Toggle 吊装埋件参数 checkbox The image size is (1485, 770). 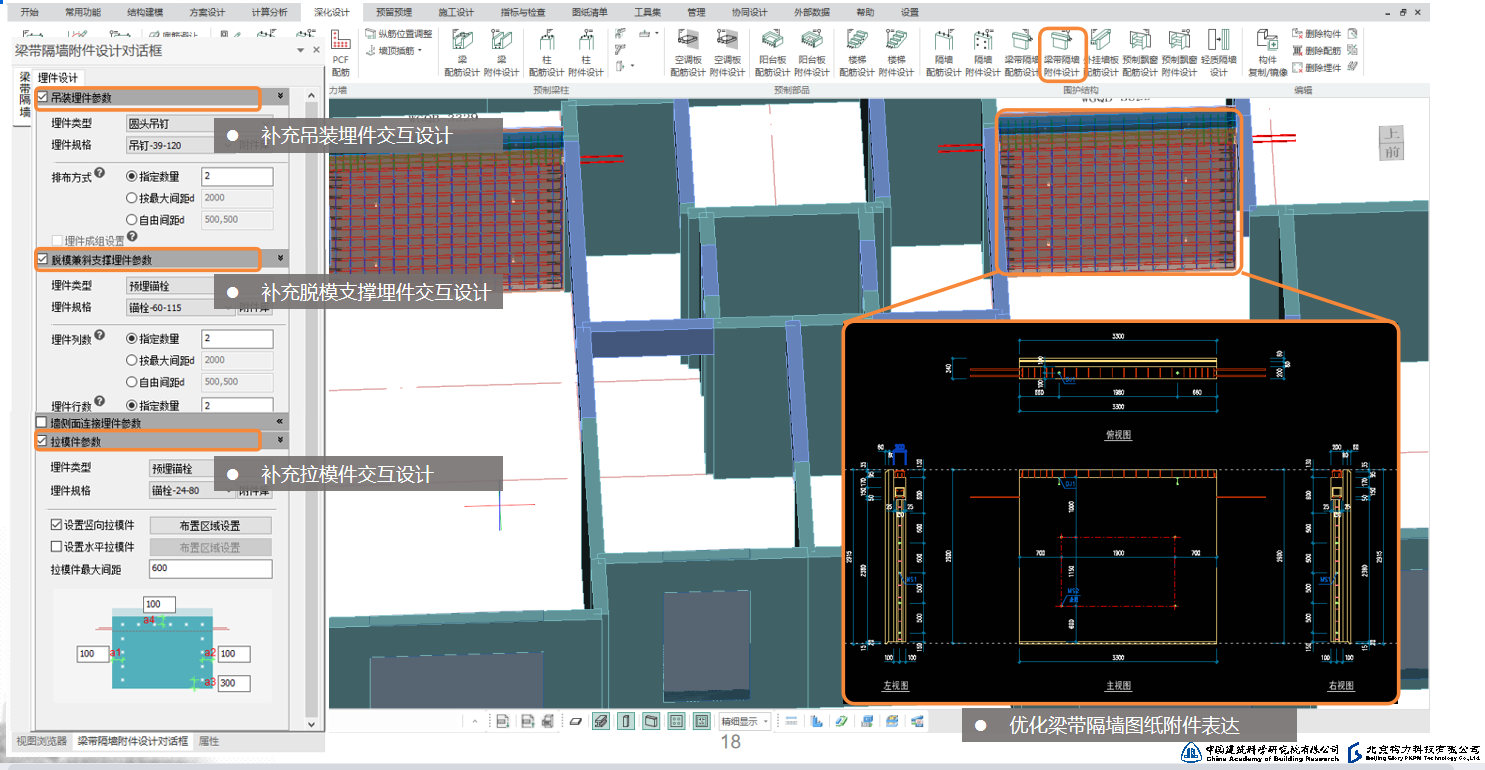tap(42, 98)
